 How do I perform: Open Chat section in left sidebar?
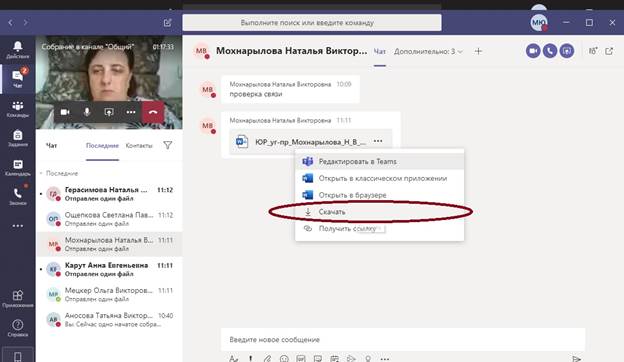18,79
